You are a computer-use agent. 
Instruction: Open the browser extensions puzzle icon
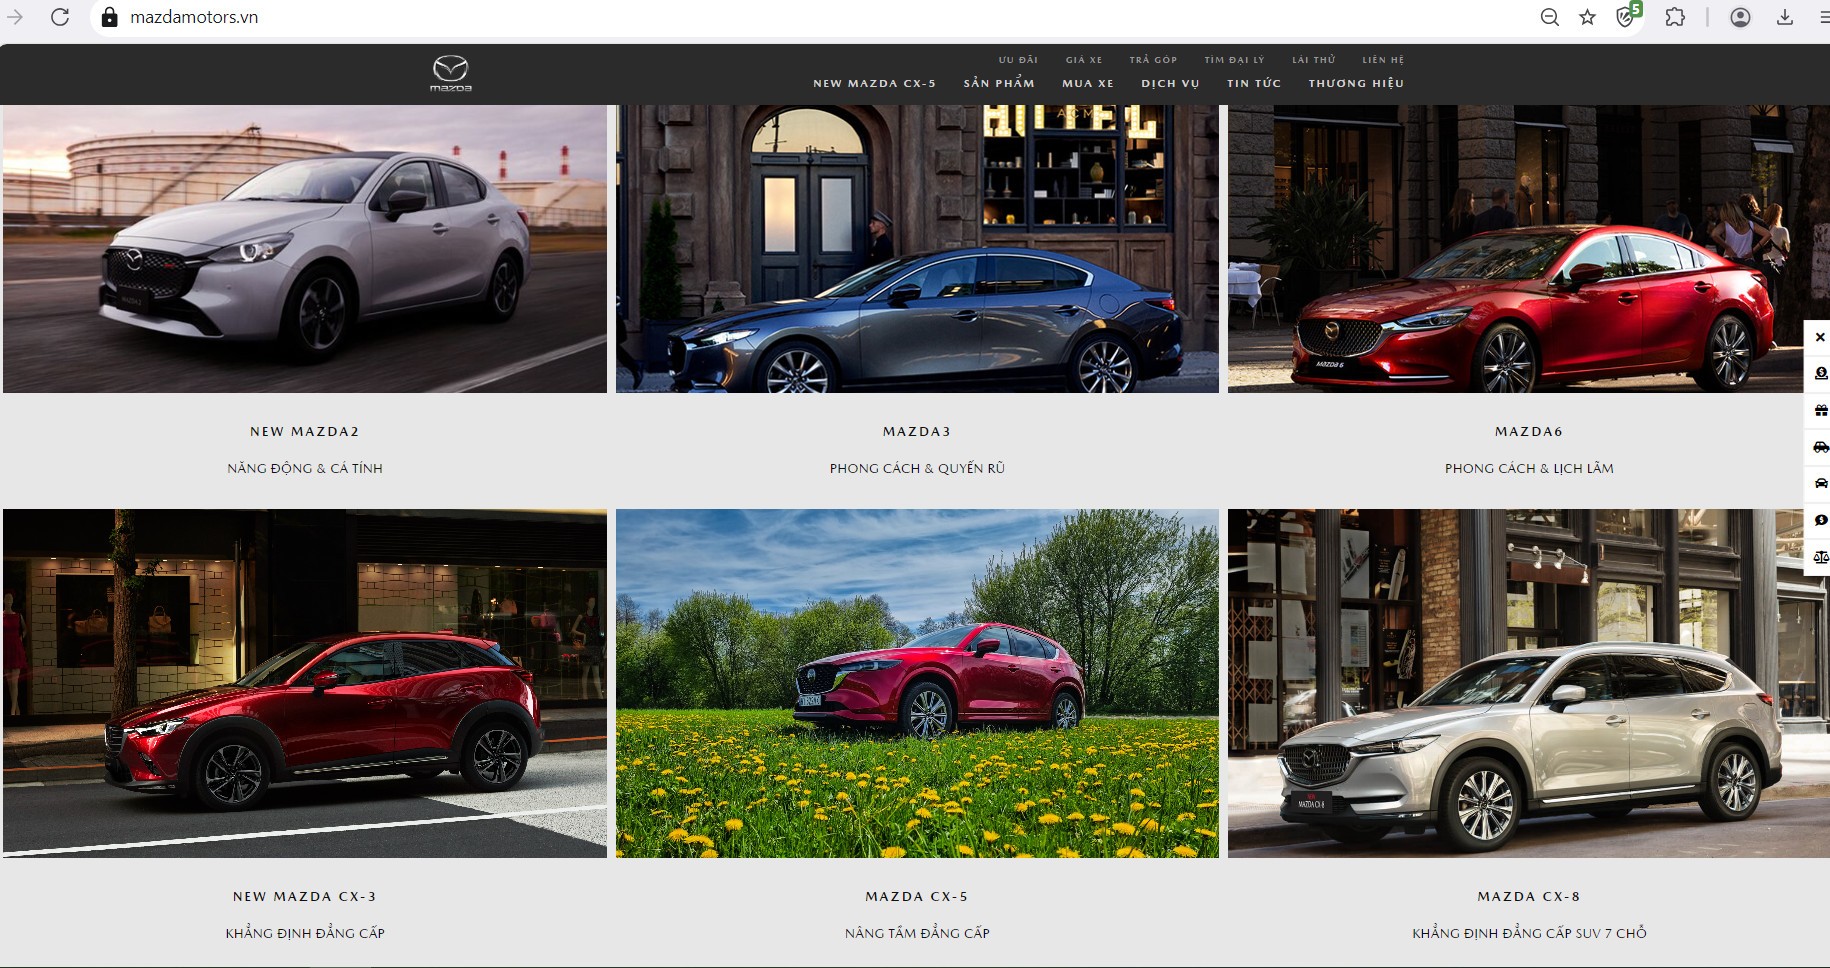click(1675, 17)
